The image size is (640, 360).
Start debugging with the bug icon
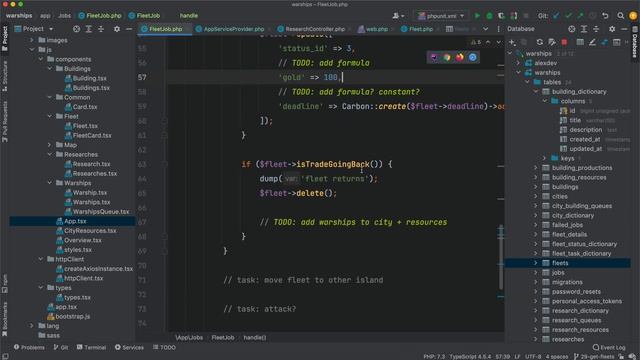click(489, 16)
